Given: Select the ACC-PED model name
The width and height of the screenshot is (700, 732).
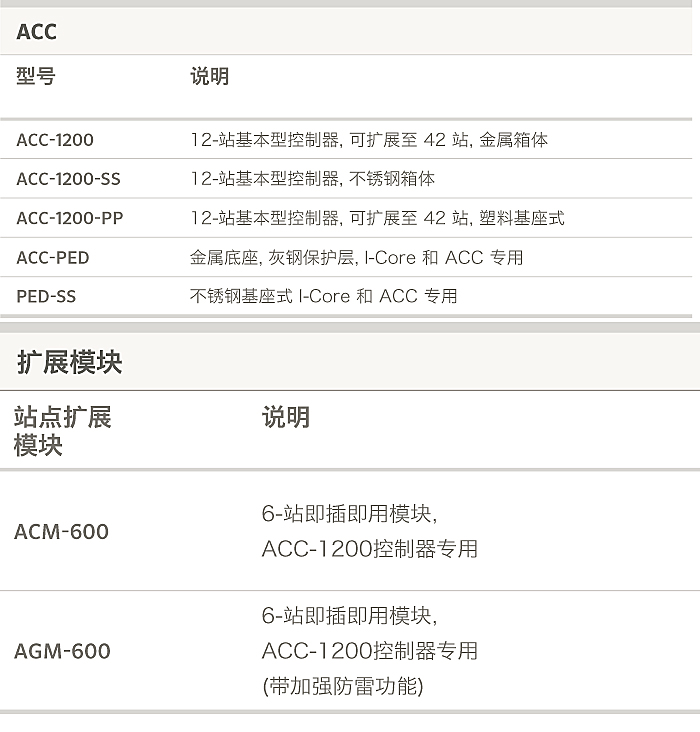Looking at the screenshot, I should tap(53, 257).
